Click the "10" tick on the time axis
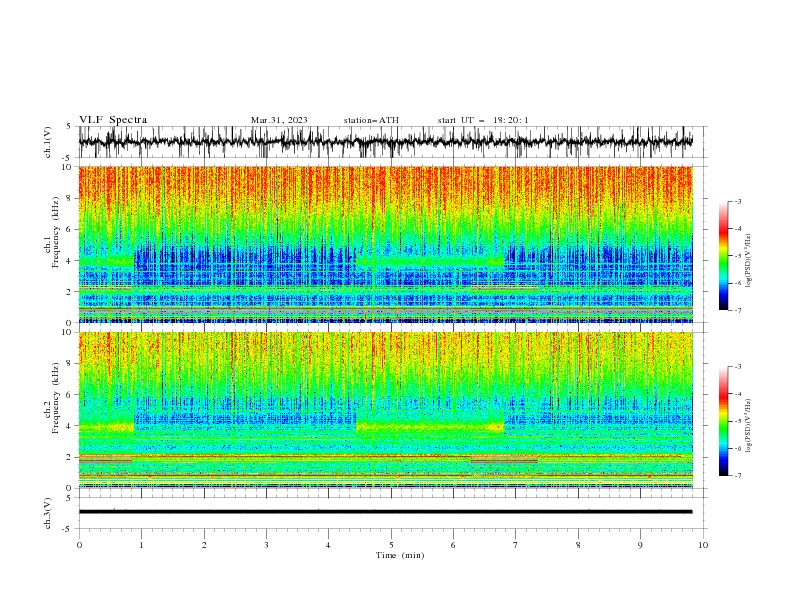Image resolution: width=792 pixels, height=612 pixels. pos(703,545)
